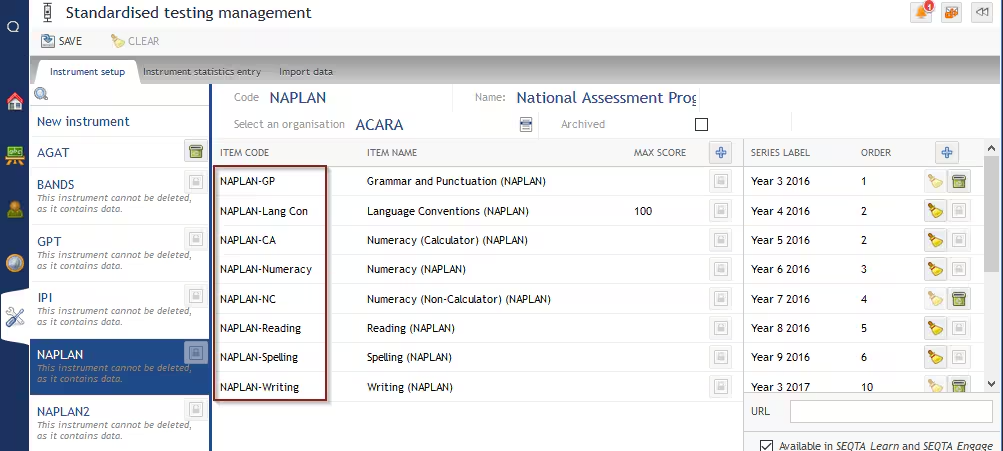Click the Year 6 2016 series label
Screen dimensions: 1003x451
(x=780, y=269)
